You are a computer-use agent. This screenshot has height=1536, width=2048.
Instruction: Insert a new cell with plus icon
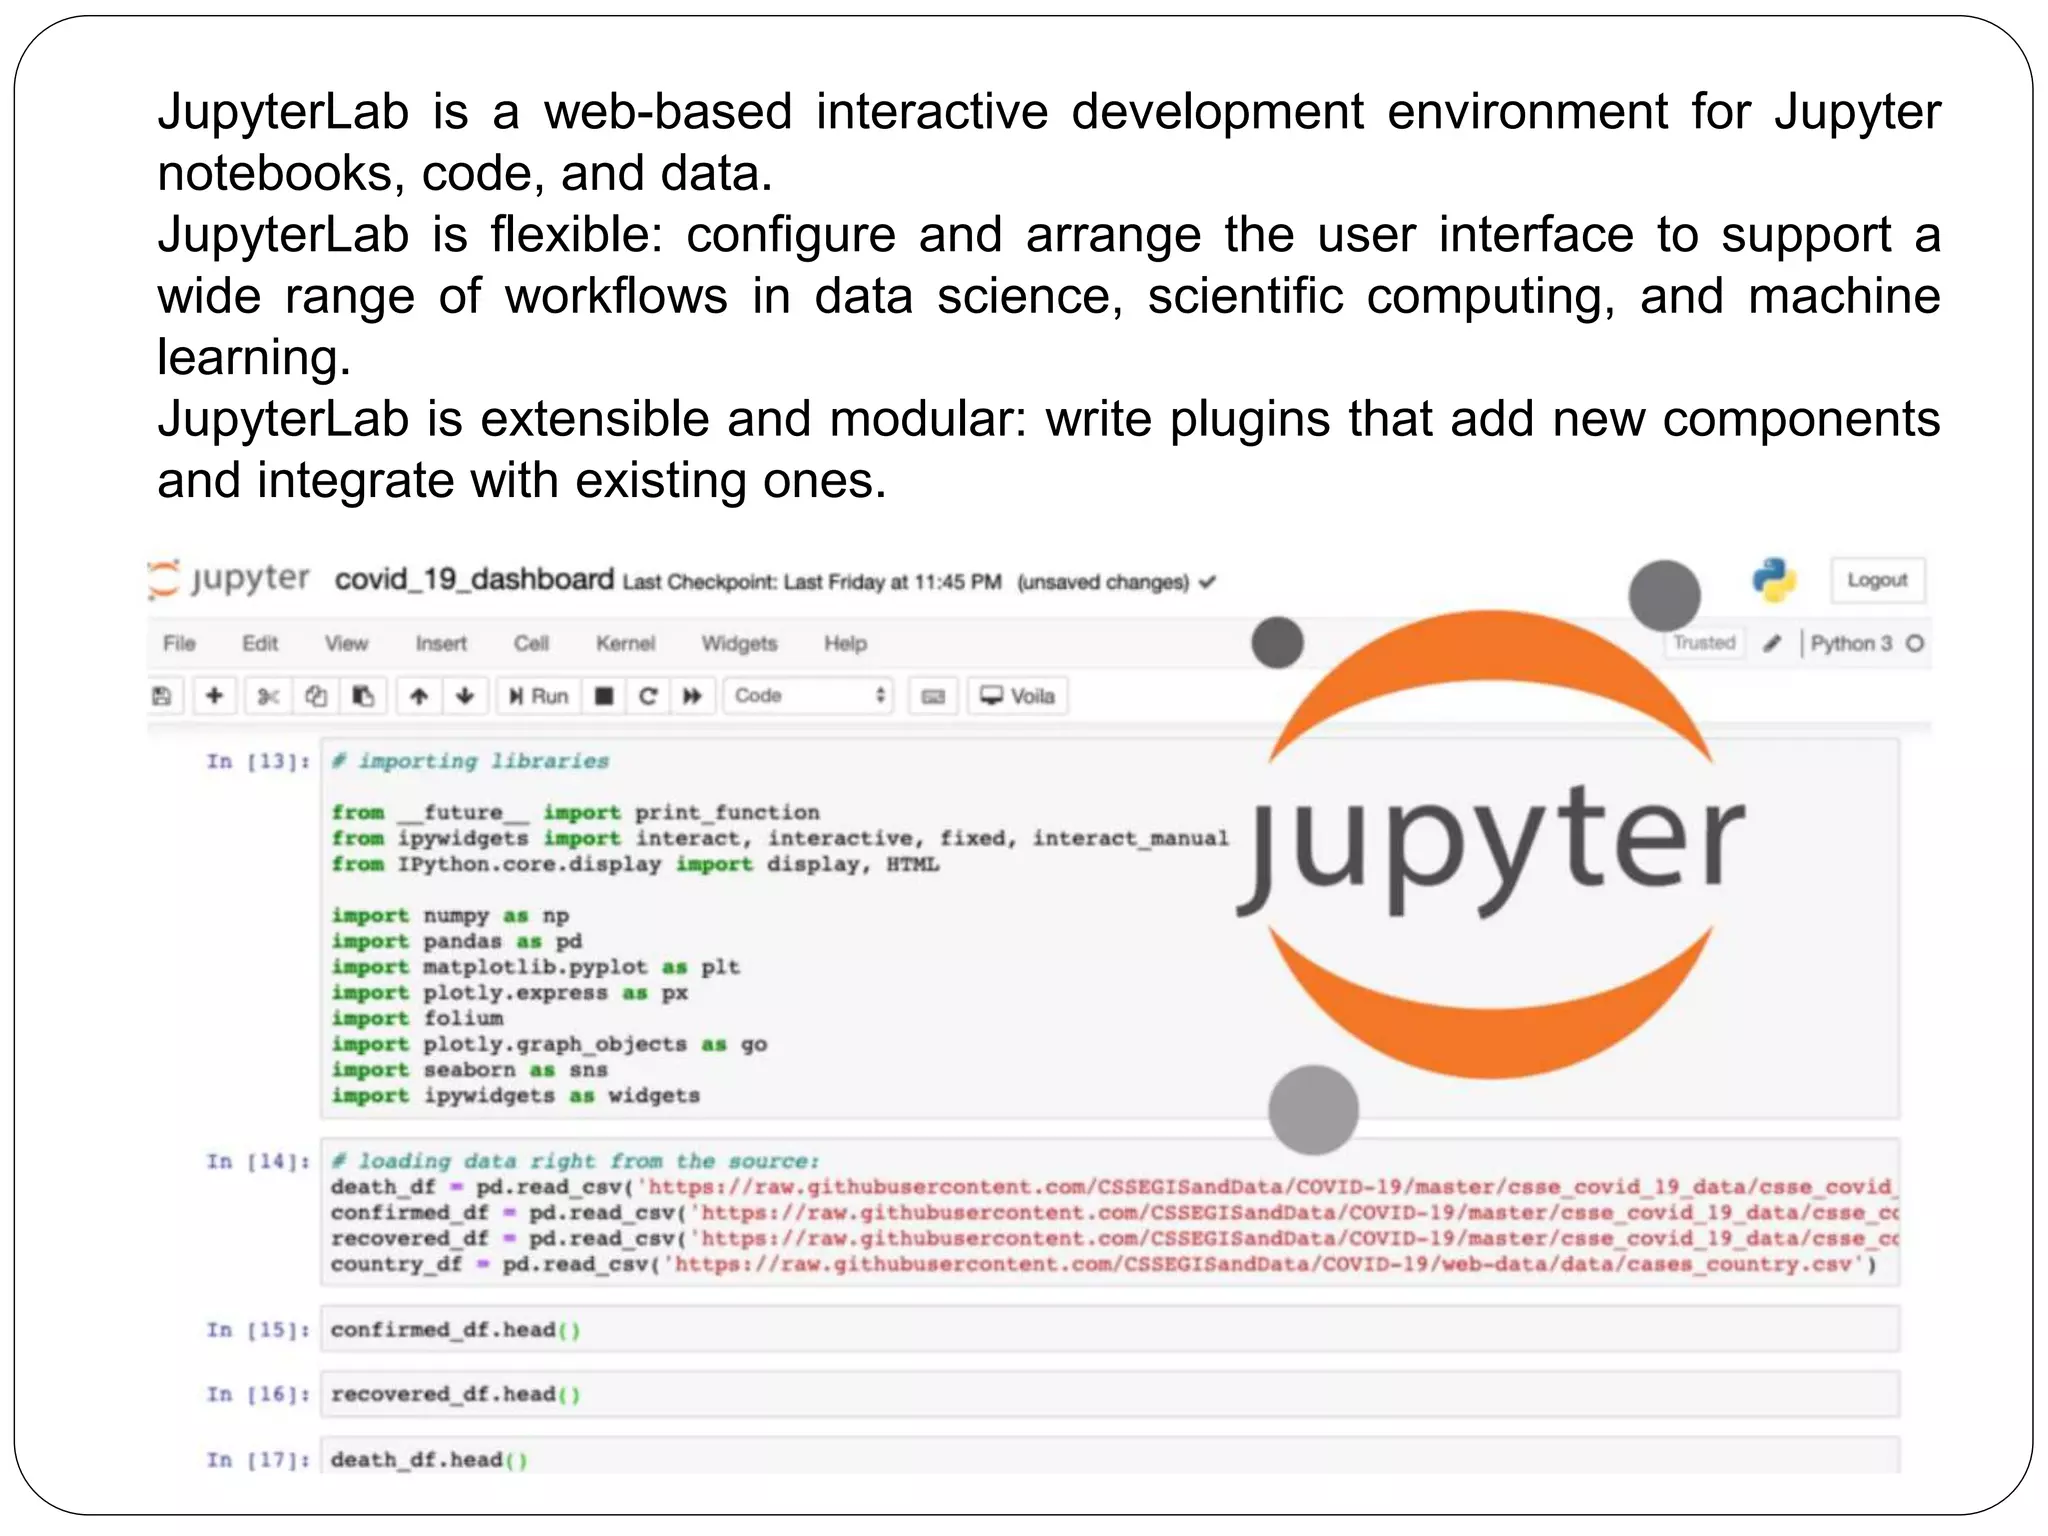tap(214, 696)
